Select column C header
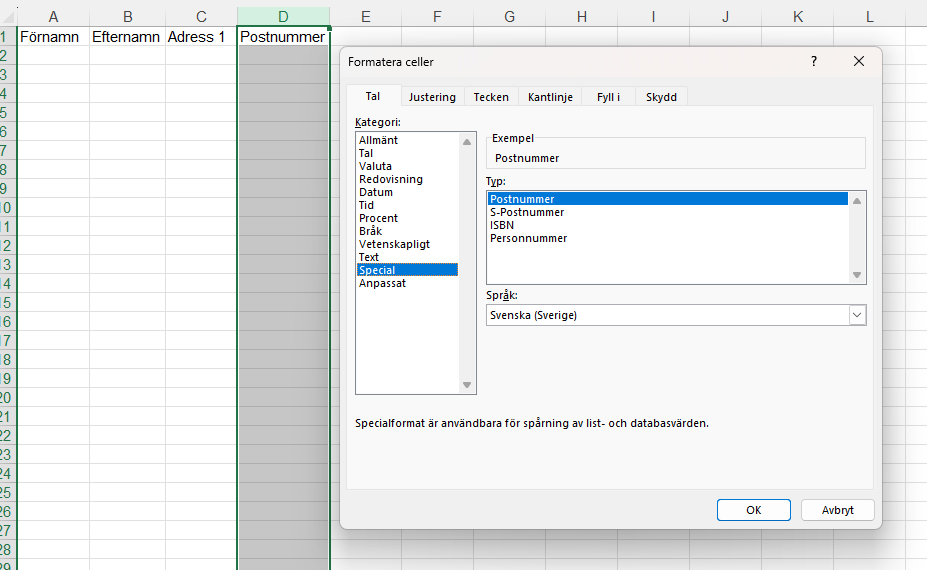 pos(201,17)
